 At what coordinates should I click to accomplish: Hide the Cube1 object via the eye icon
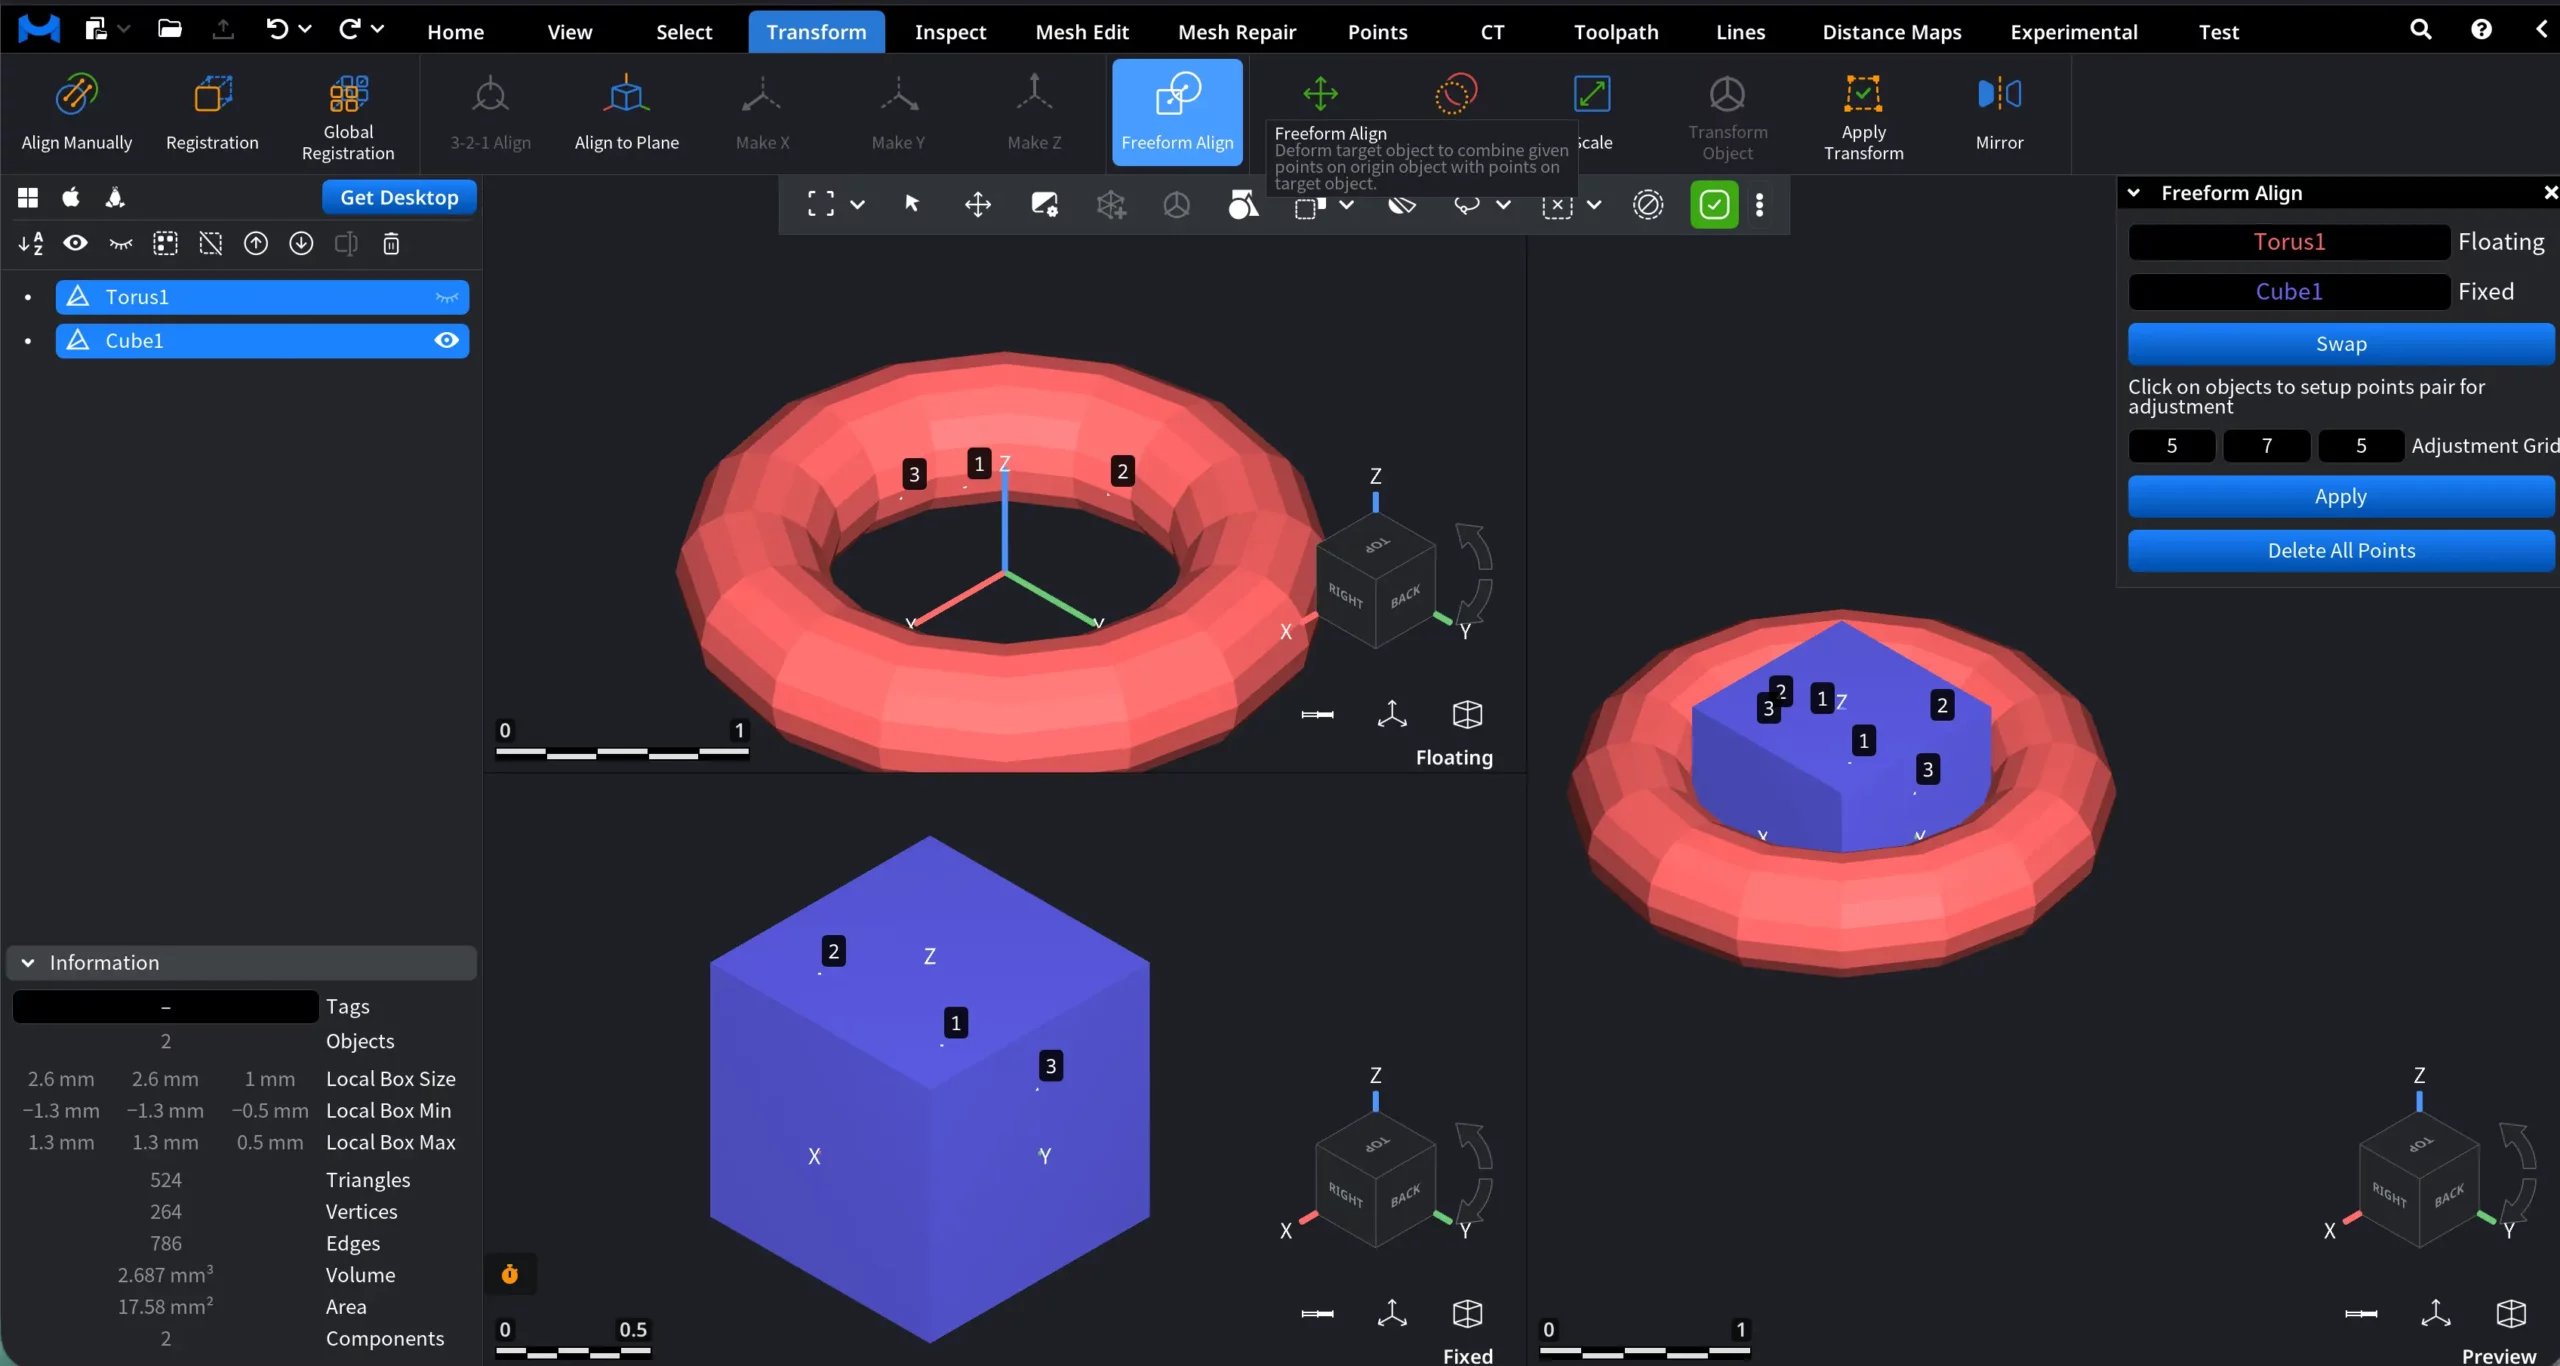[446, 341]
